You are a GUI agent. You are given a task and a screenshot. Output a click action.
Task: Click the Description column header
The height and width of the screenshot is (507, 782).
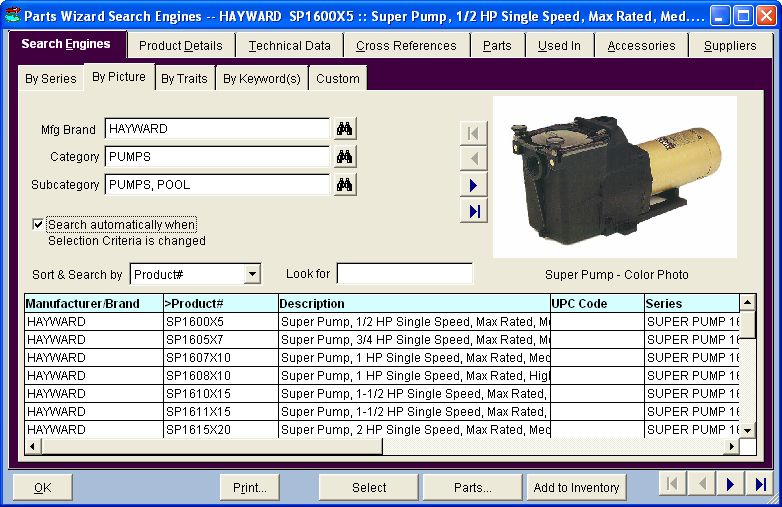tap(414, 303)
